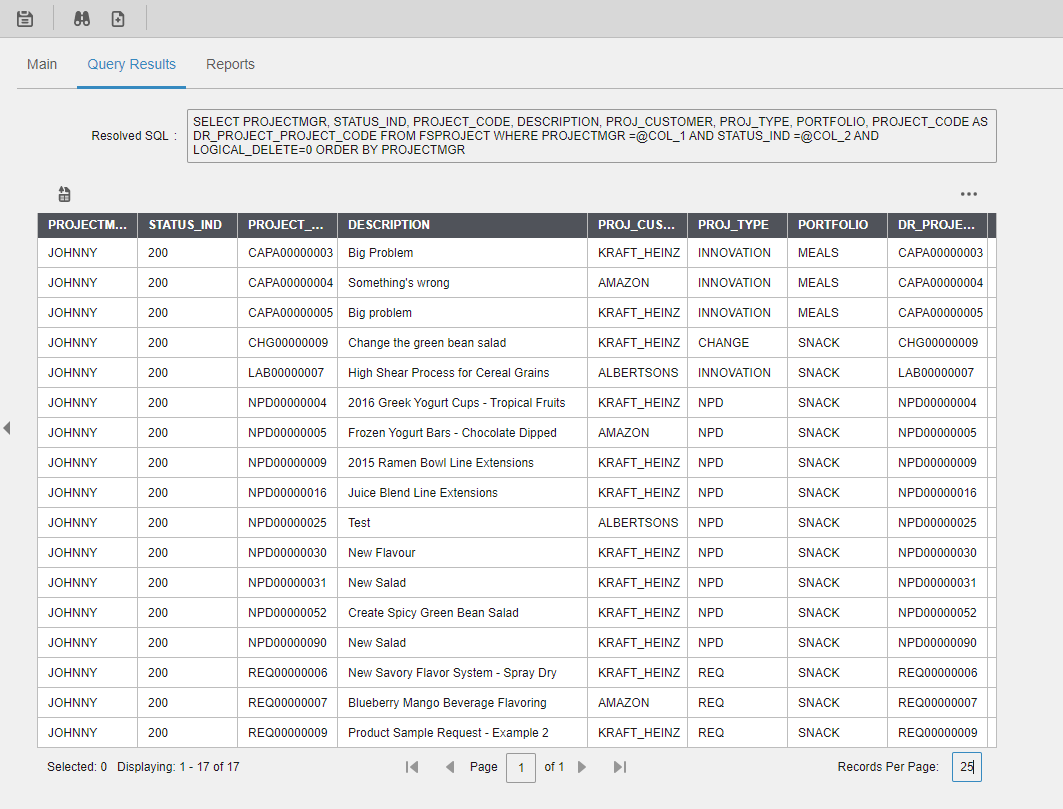Click the previous page arrow icon
This screenshot has height=809, width=1063.
coord(449,766)
